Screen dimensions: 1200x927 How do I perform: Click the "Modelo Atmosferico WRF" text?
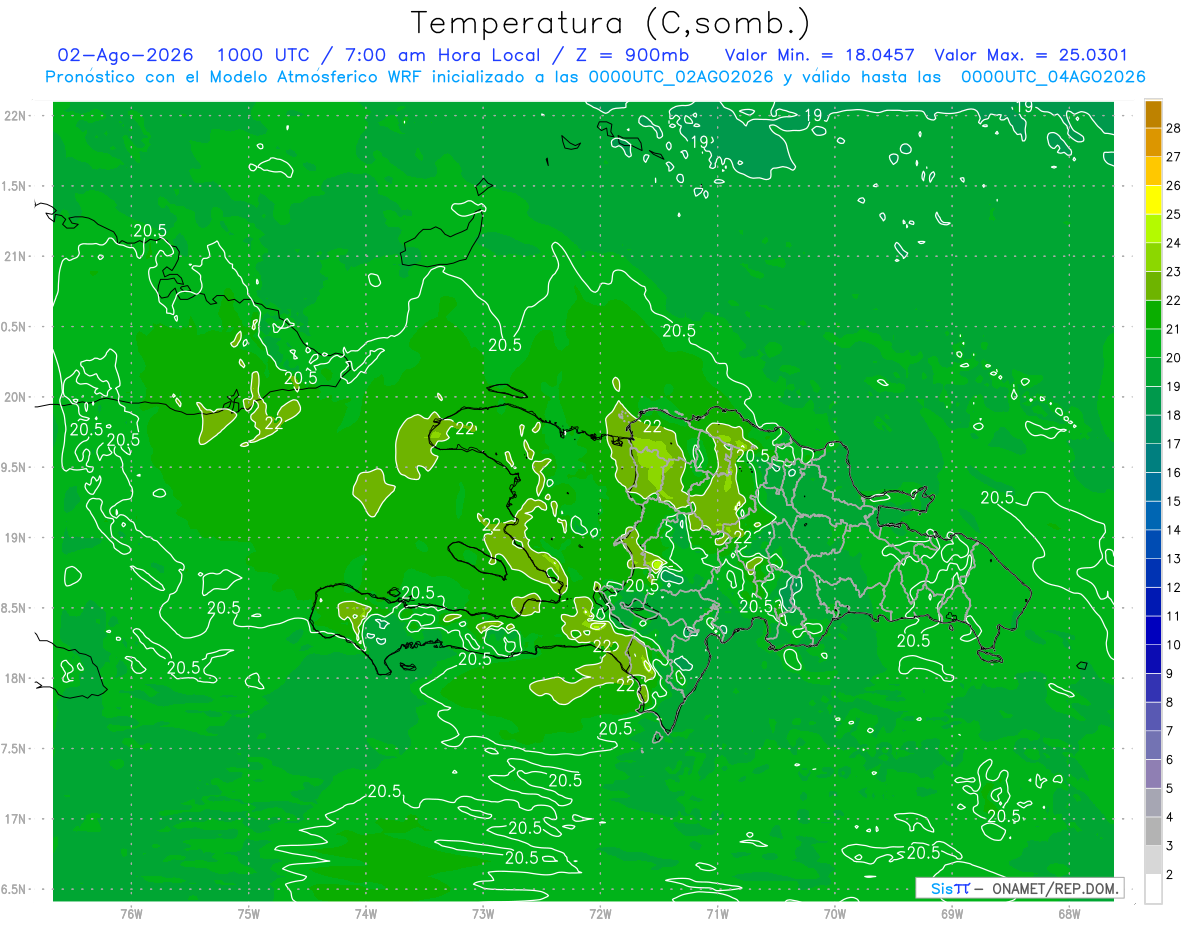coord(309,77)
